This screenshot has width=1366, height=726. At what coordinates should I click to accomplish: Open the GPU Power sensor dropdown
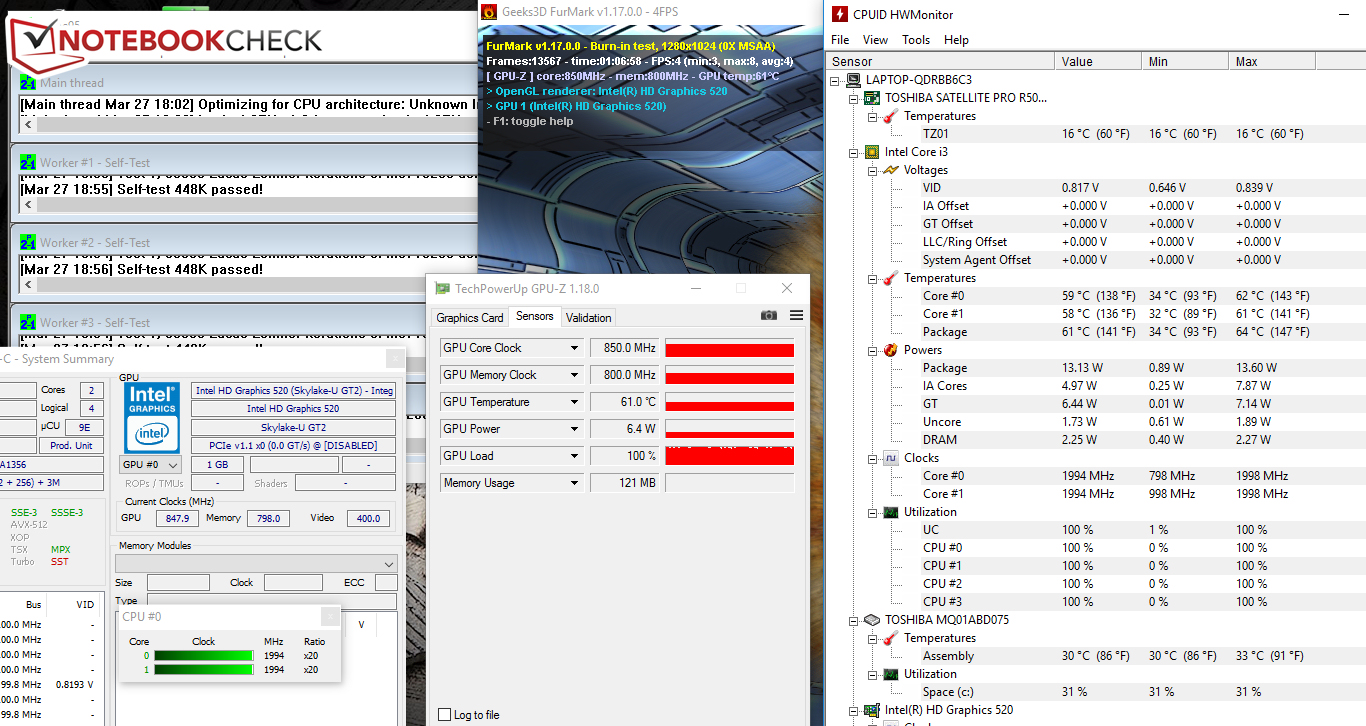[x=574, y=429]
